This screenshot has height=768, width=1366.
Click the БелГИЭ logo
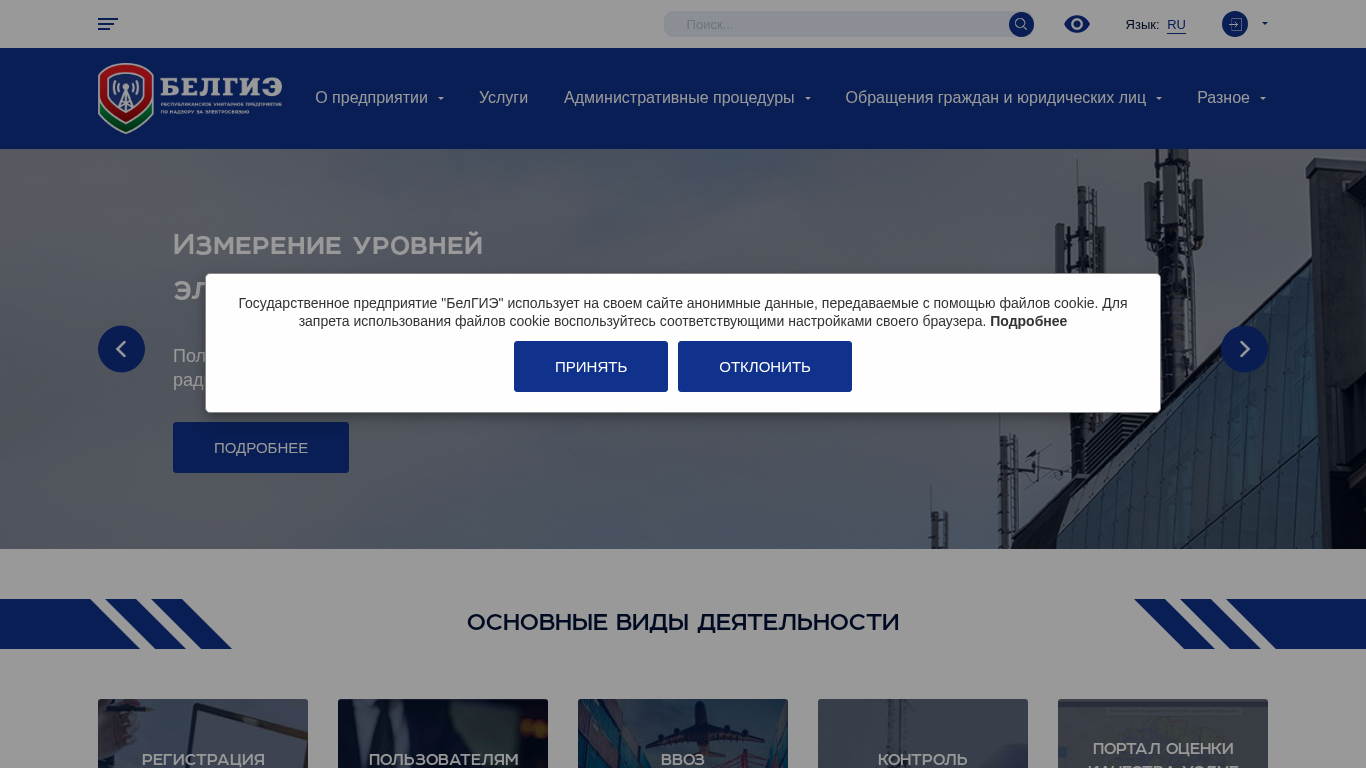(190, 98)
